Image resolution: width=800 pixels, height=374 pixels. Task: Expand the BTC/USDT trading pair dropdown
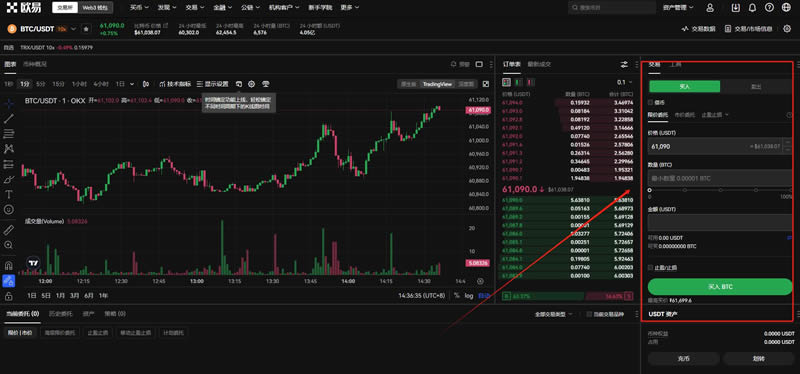pos(74,29)
